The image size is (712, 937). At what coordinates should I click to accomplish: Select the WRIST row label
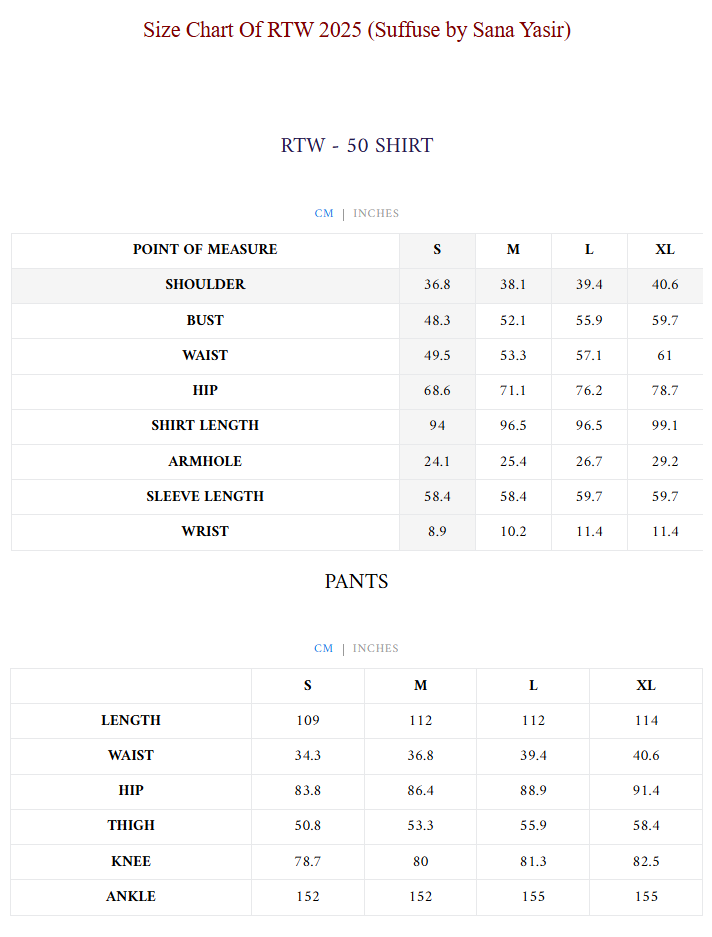(205, 531)
